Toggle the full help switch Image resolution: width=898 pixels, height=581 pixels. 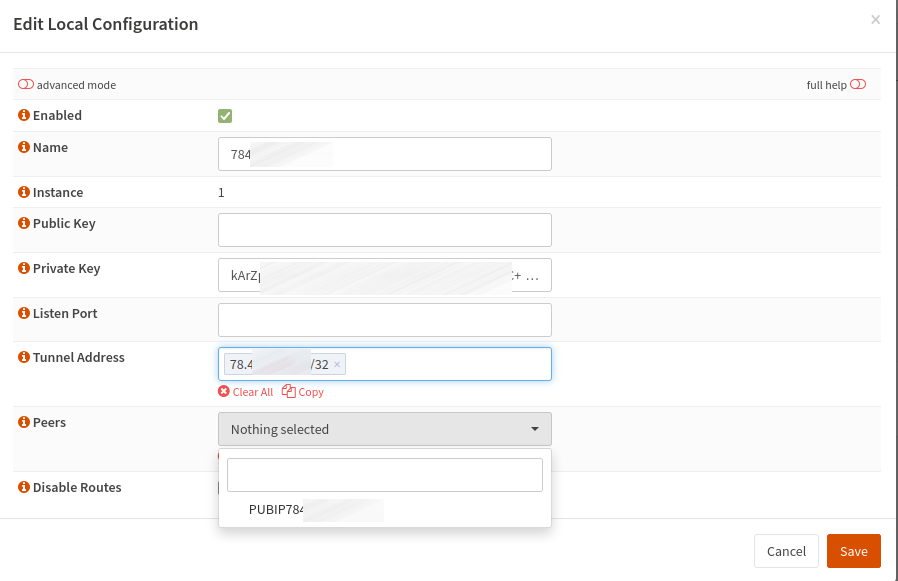click(858, 85)
